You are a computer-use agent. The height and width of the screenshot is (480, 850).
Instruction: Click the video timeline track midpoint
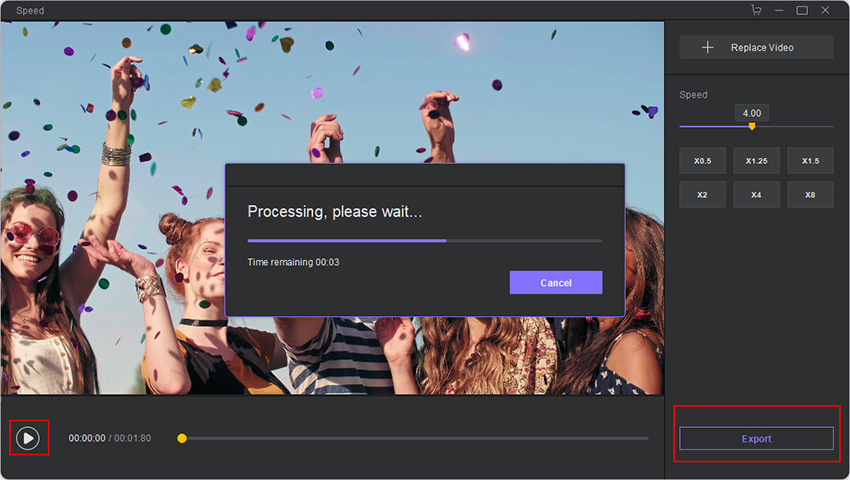click(415, 438)
